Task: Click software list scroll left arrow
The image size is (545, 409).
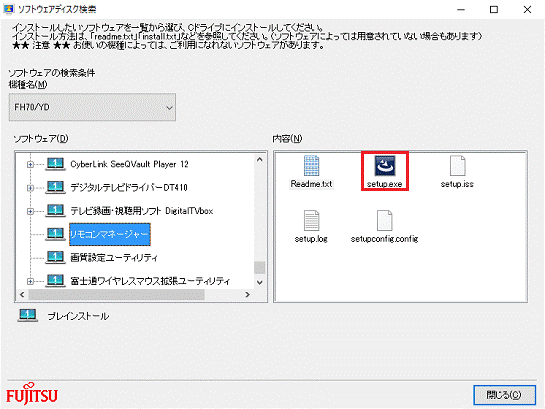Action: pos(22,295)
